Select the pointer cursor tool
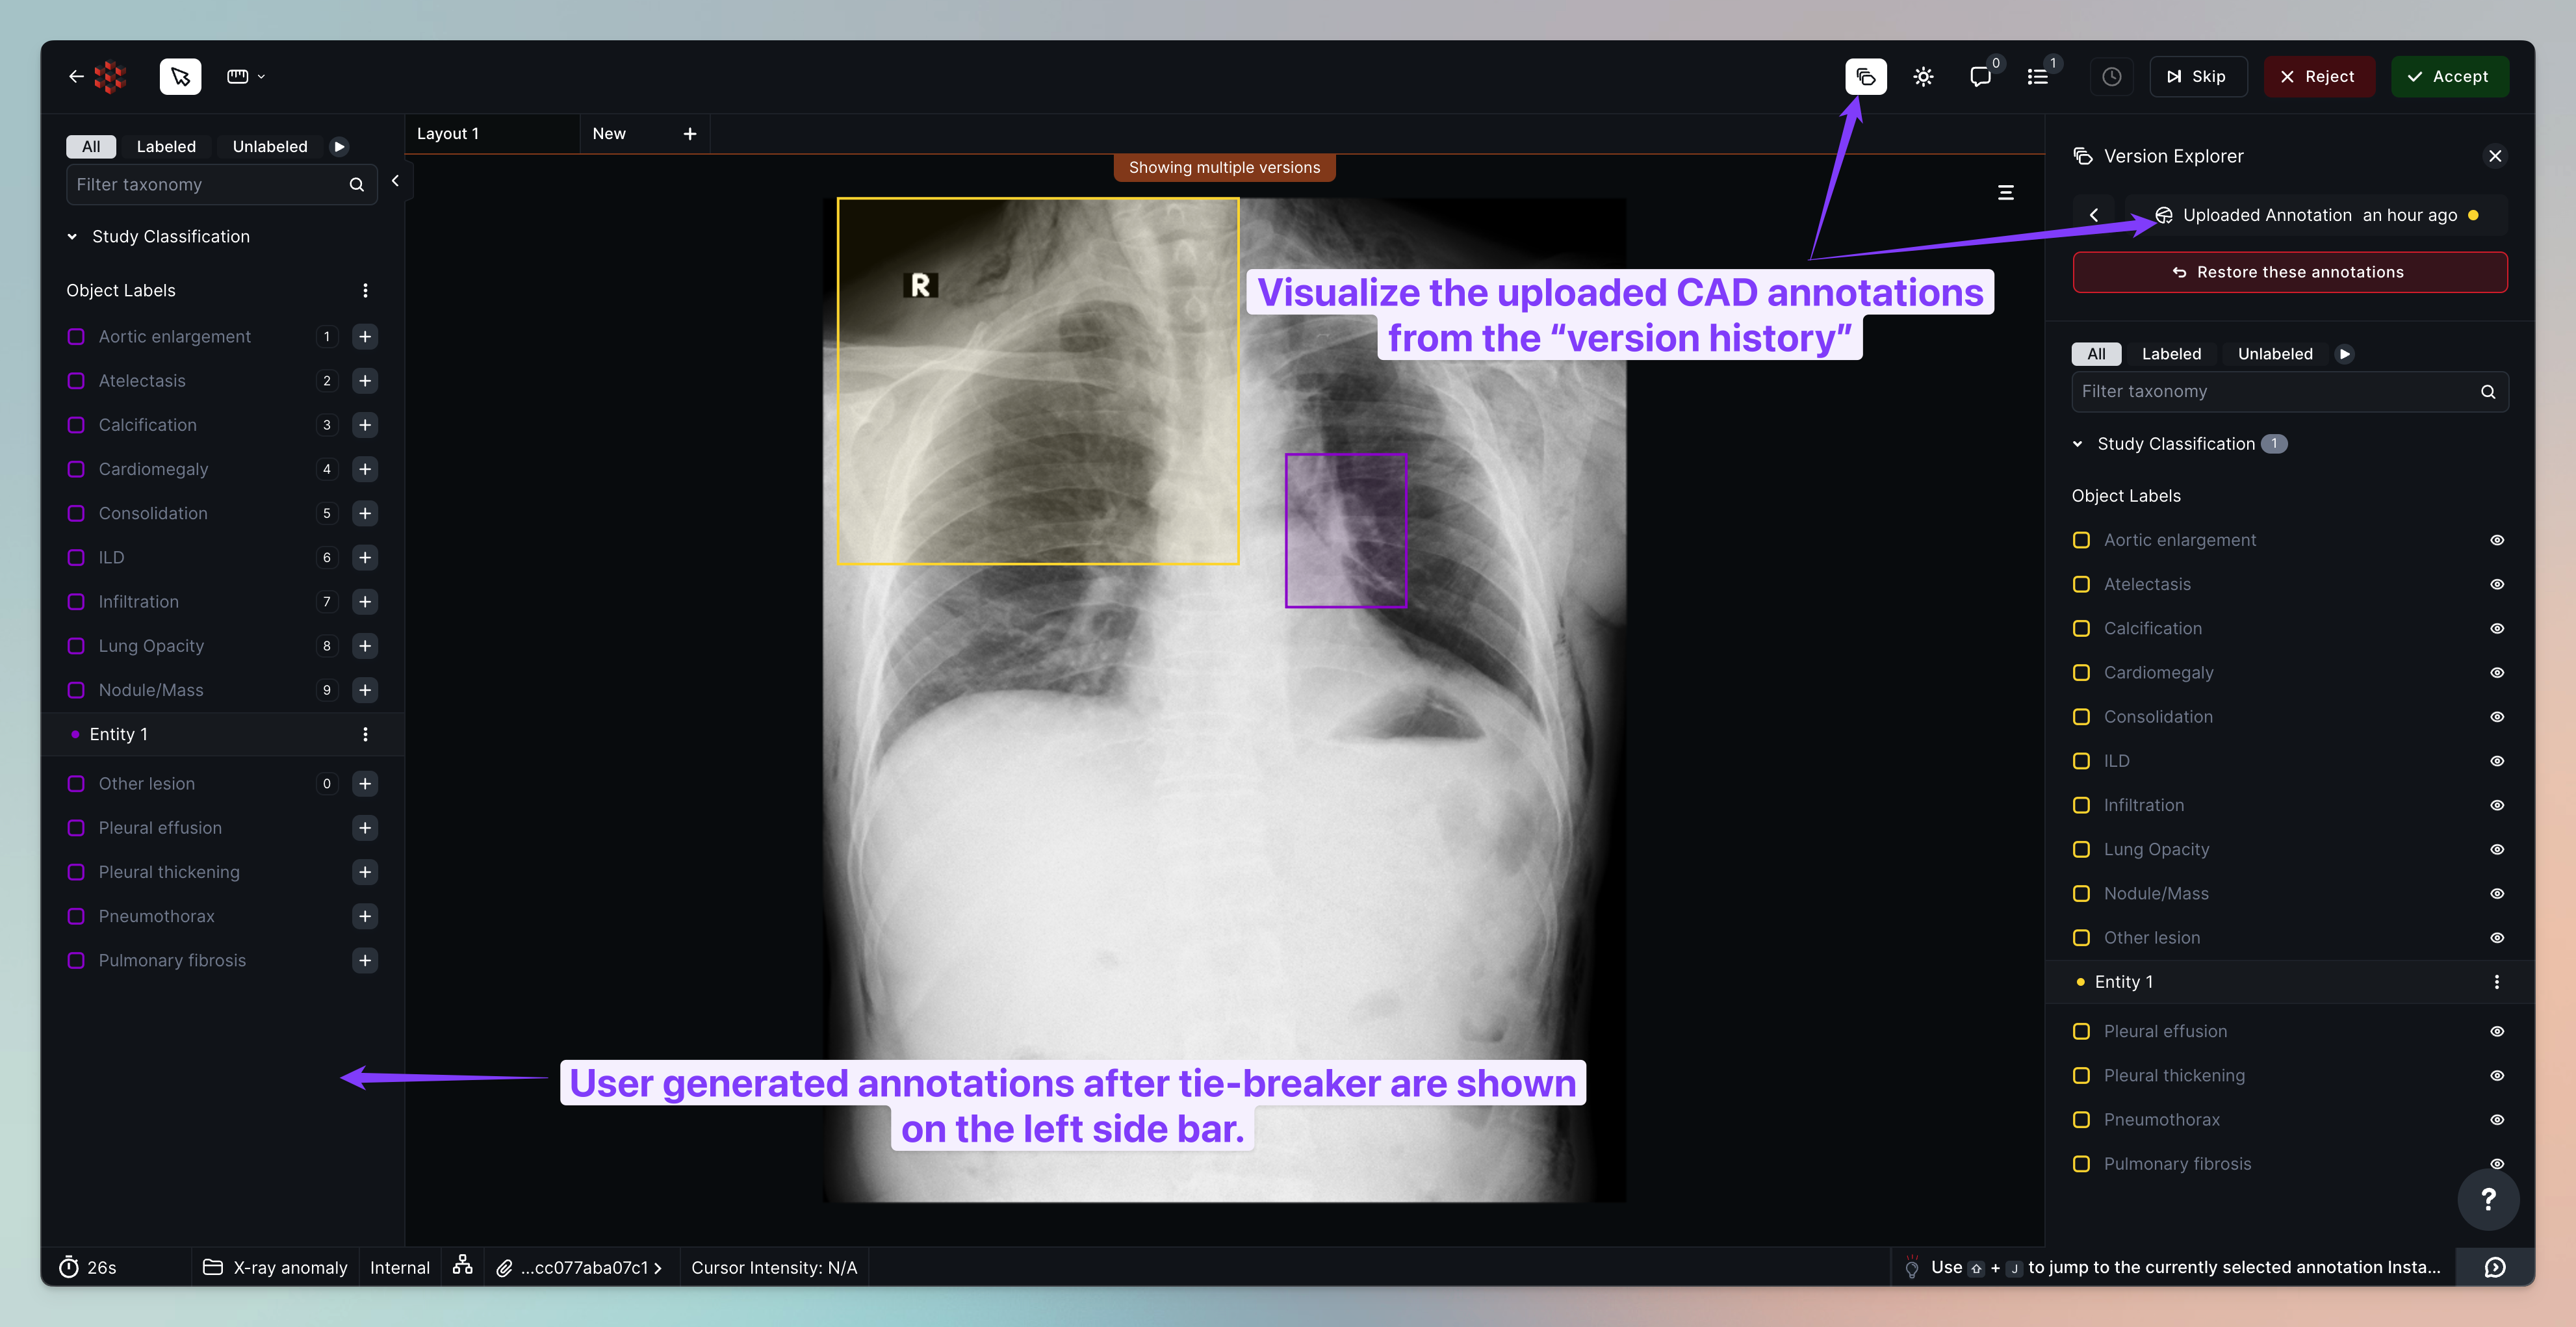The height and width of the screenshot is (1327, 2576). tap(180, 76)
